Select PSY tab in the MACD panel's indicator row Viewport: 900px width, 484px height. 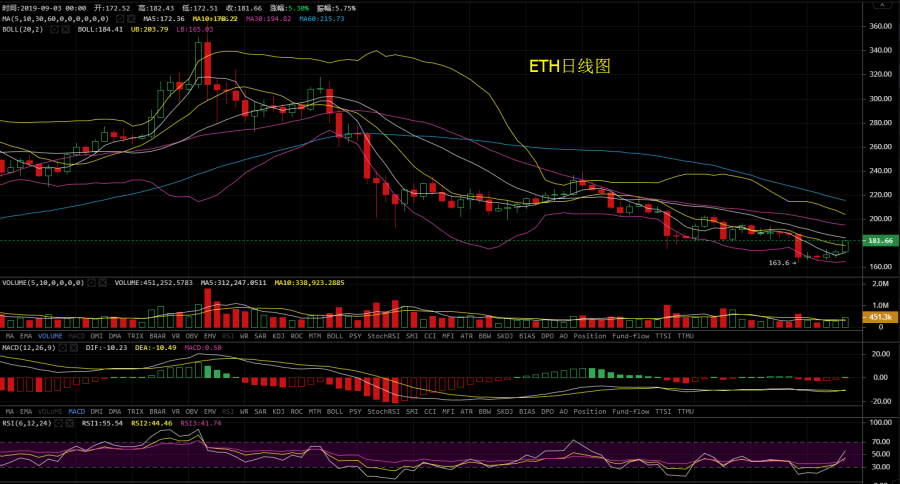click(x=355, y=412)
